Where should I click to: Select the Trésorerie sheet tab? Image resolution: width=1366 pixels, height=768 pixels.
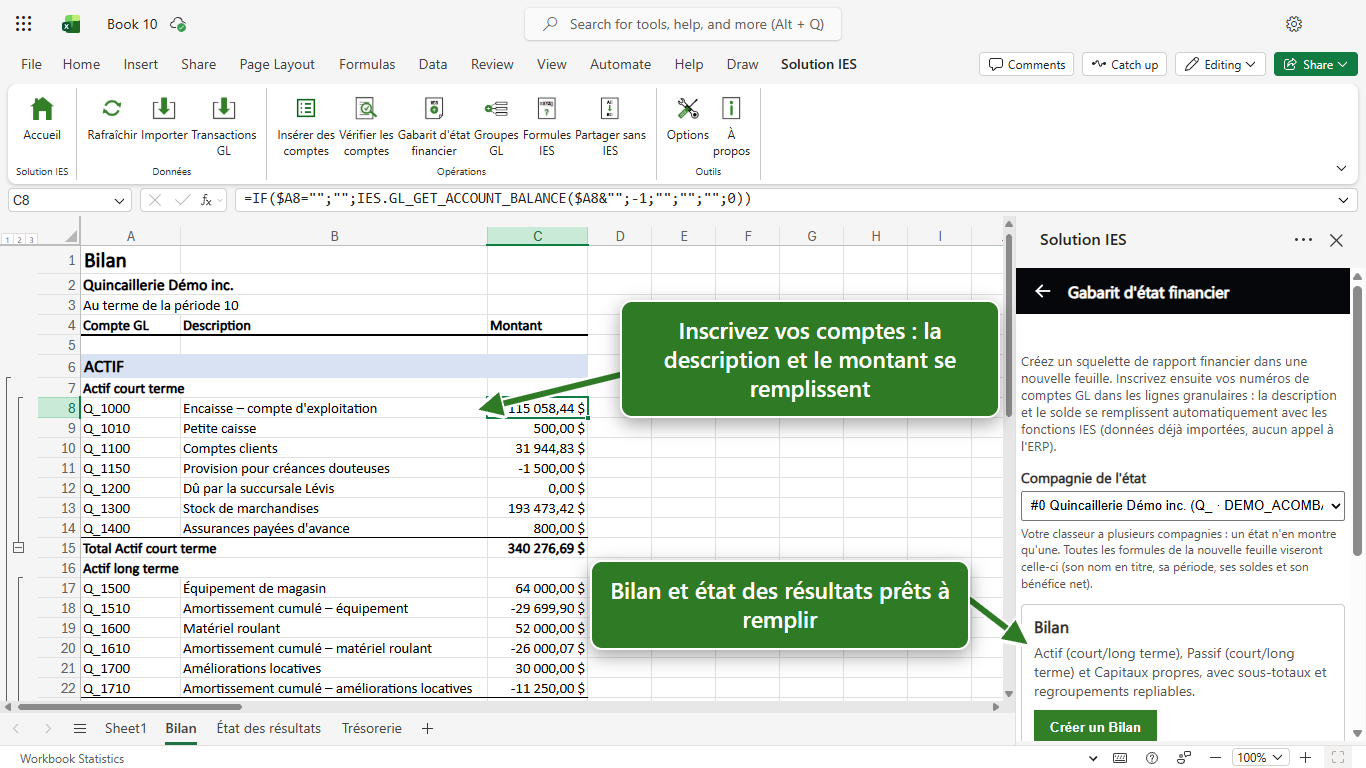372,729
